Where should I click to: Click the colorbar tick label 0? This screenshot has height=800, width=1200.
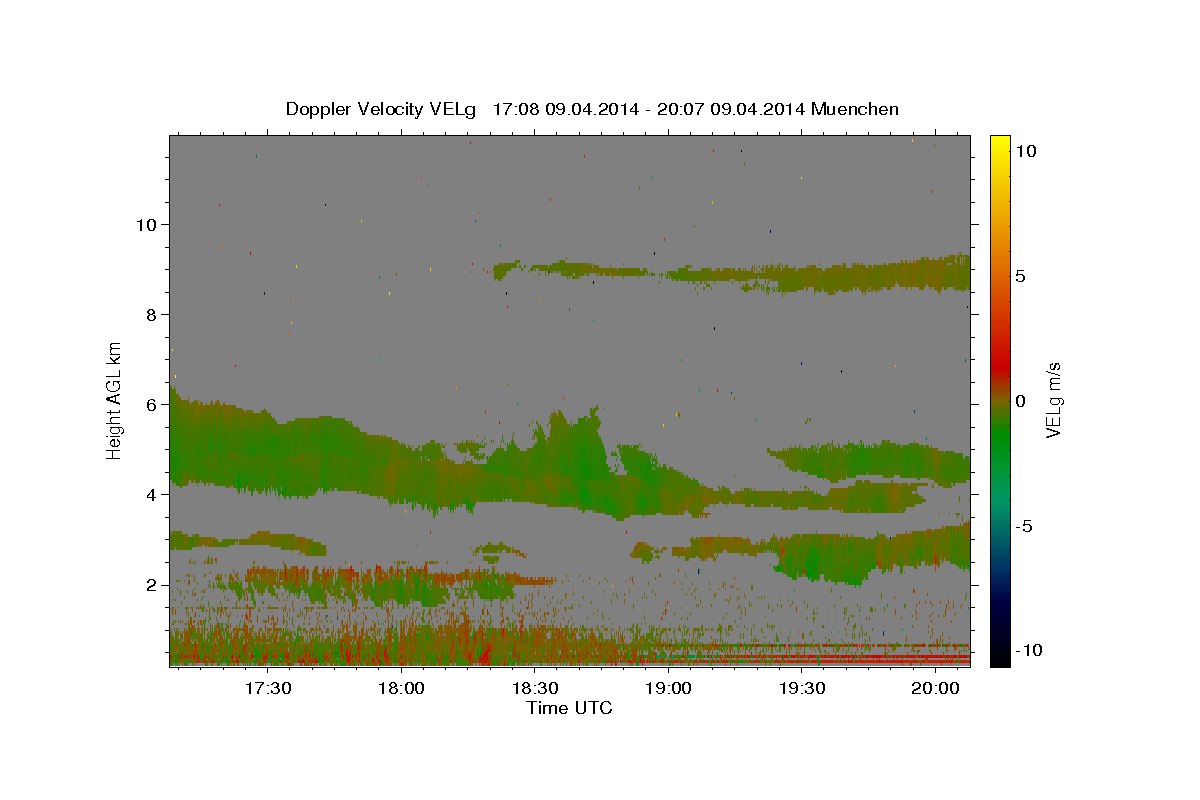click(x=1020, y=401)
